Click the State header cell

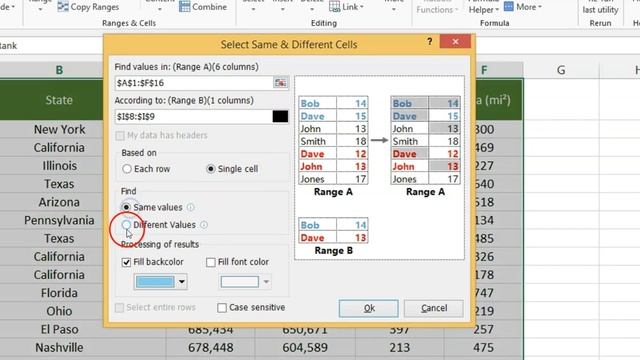tap(59, 100)
